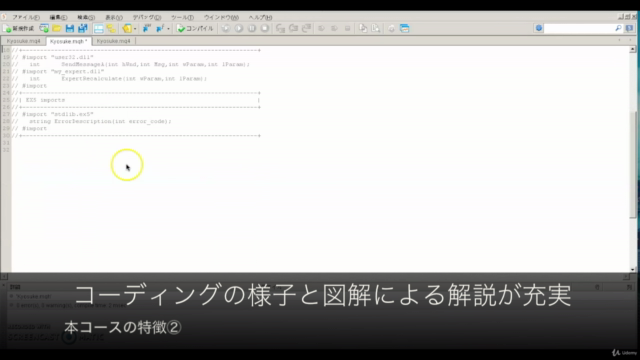Open the ツール menu
The image size is (640, 360).
(182, 18)
